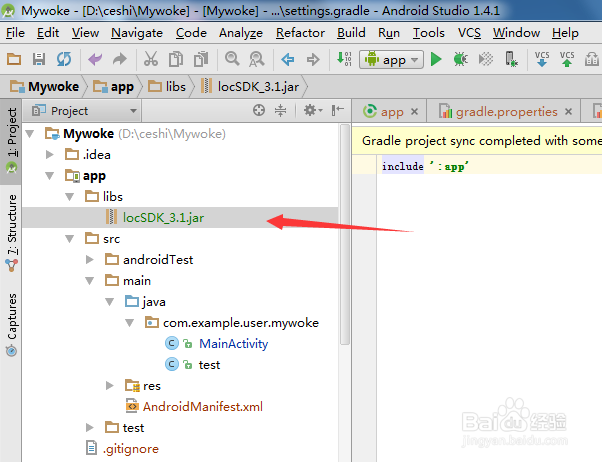This screenshot has width=602, height=462.
Task: Click the Undo arrow icon
Action: tap(95, 60)
